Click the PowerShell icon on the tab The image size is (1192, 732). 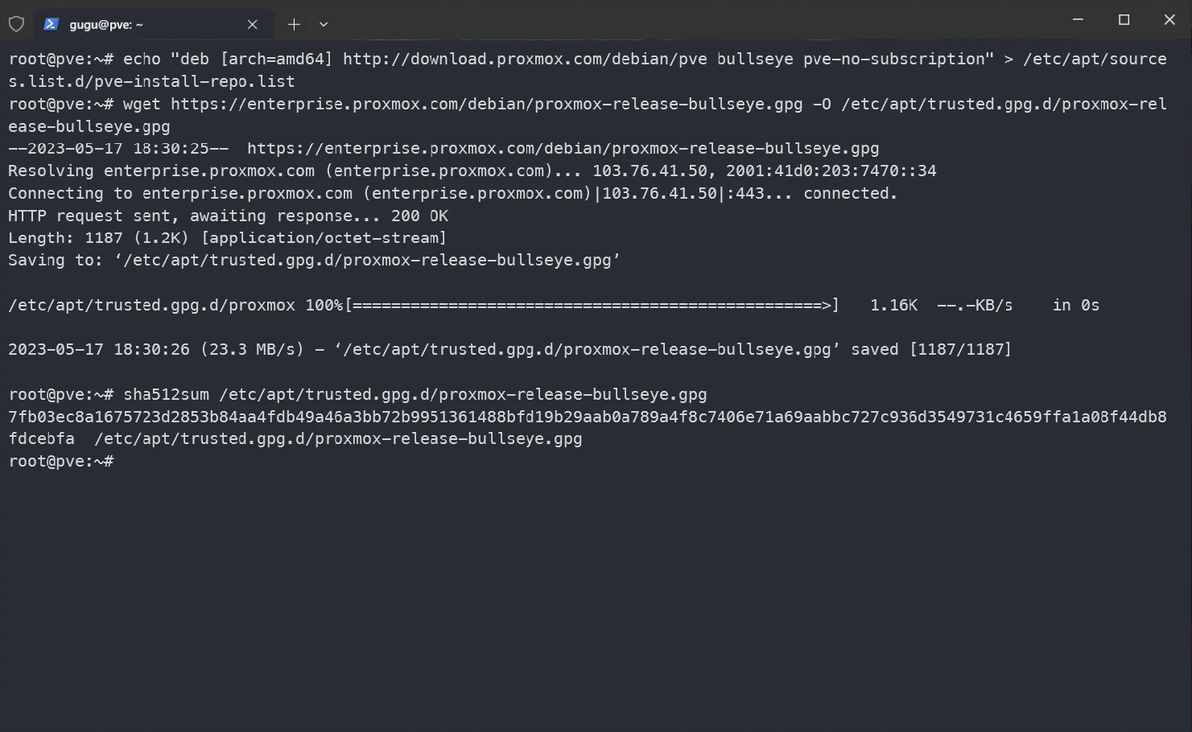(x=51, y=24)
